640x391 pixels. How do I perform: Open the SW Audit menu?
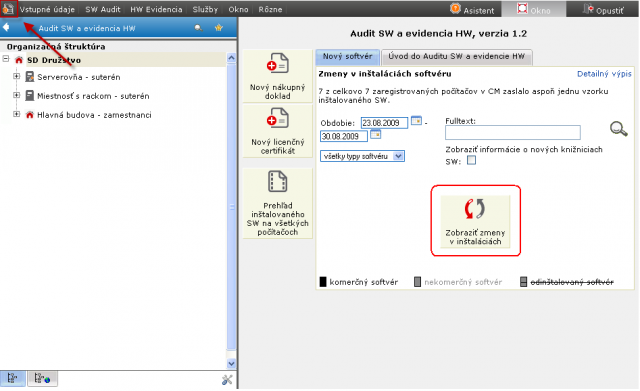pos(103,9)
